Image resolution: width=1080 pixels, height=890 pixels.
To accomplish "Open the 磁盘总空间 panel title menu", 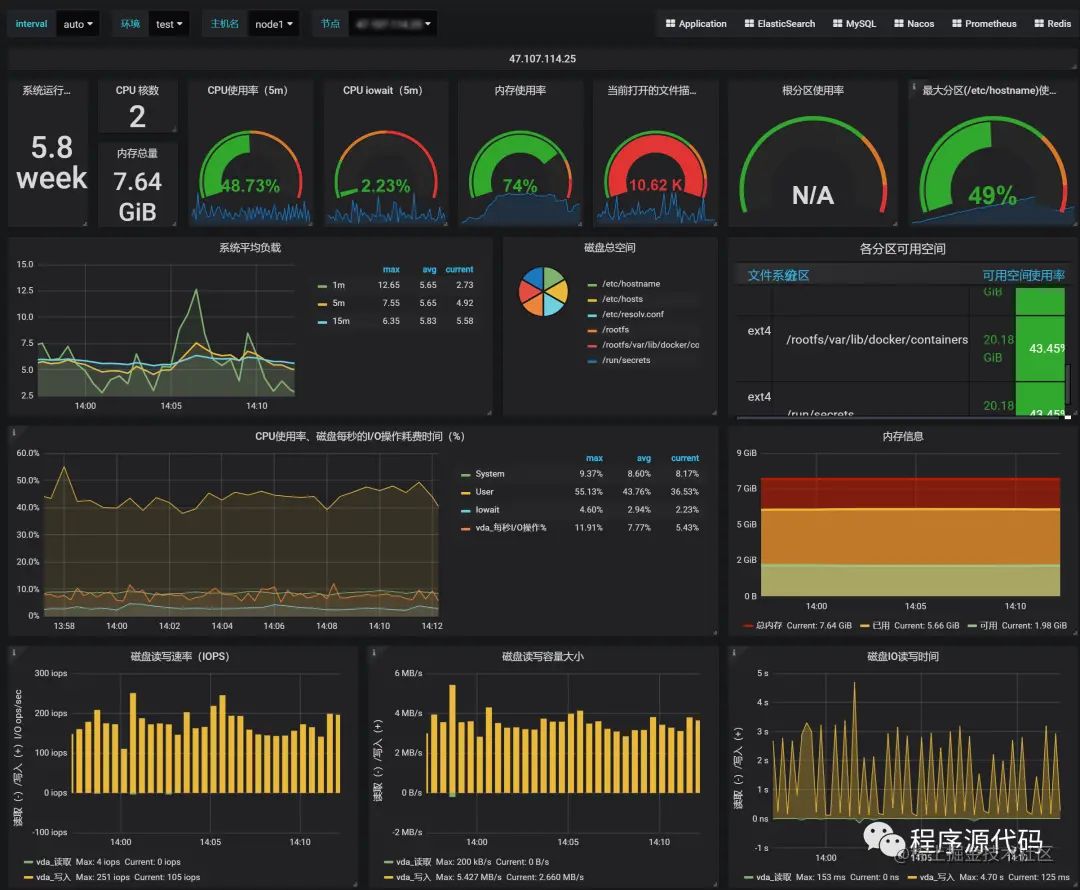I will click(610, 248).
